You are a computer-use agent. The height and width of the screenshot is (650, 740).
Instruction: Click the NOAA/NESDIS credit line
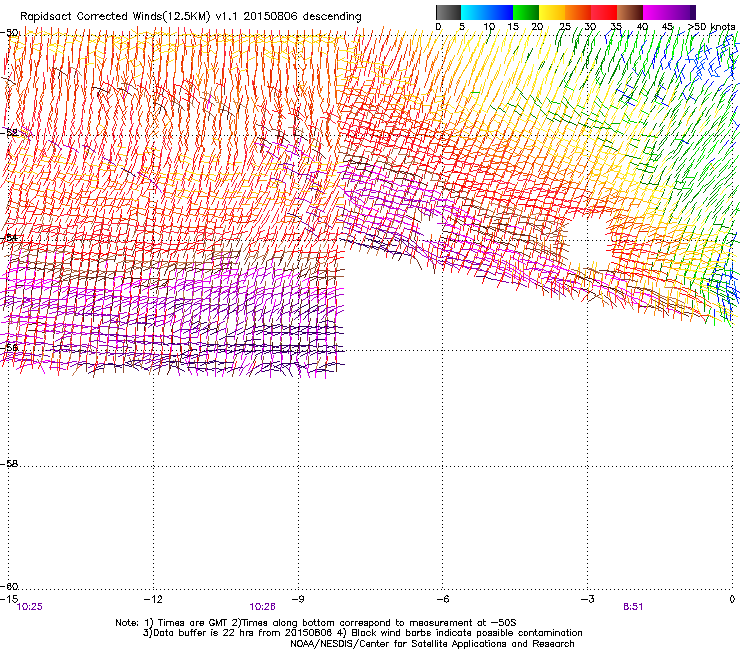coord(432,644)
